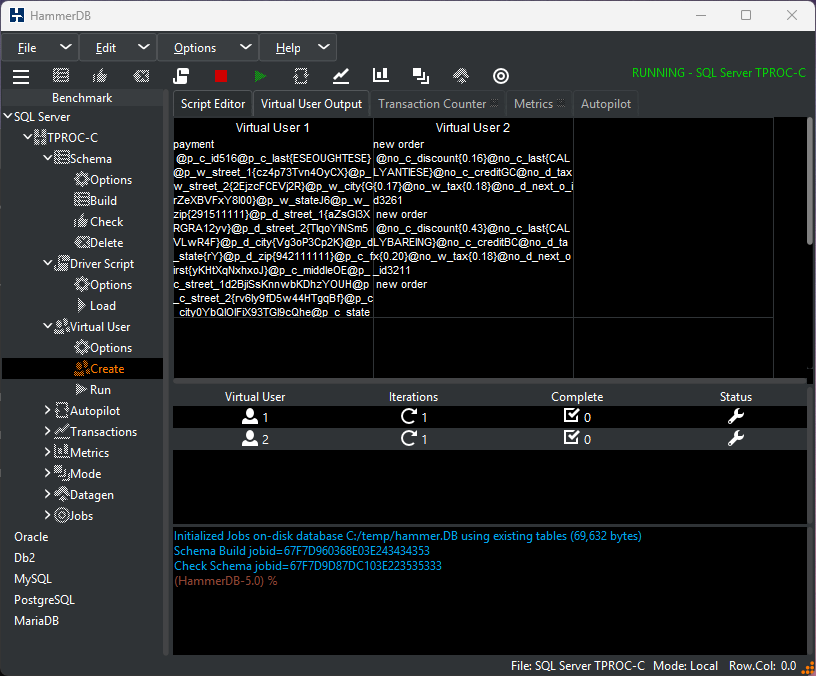Click the Datagen toolbar icon
816x676 pixels.
[461, 76]
